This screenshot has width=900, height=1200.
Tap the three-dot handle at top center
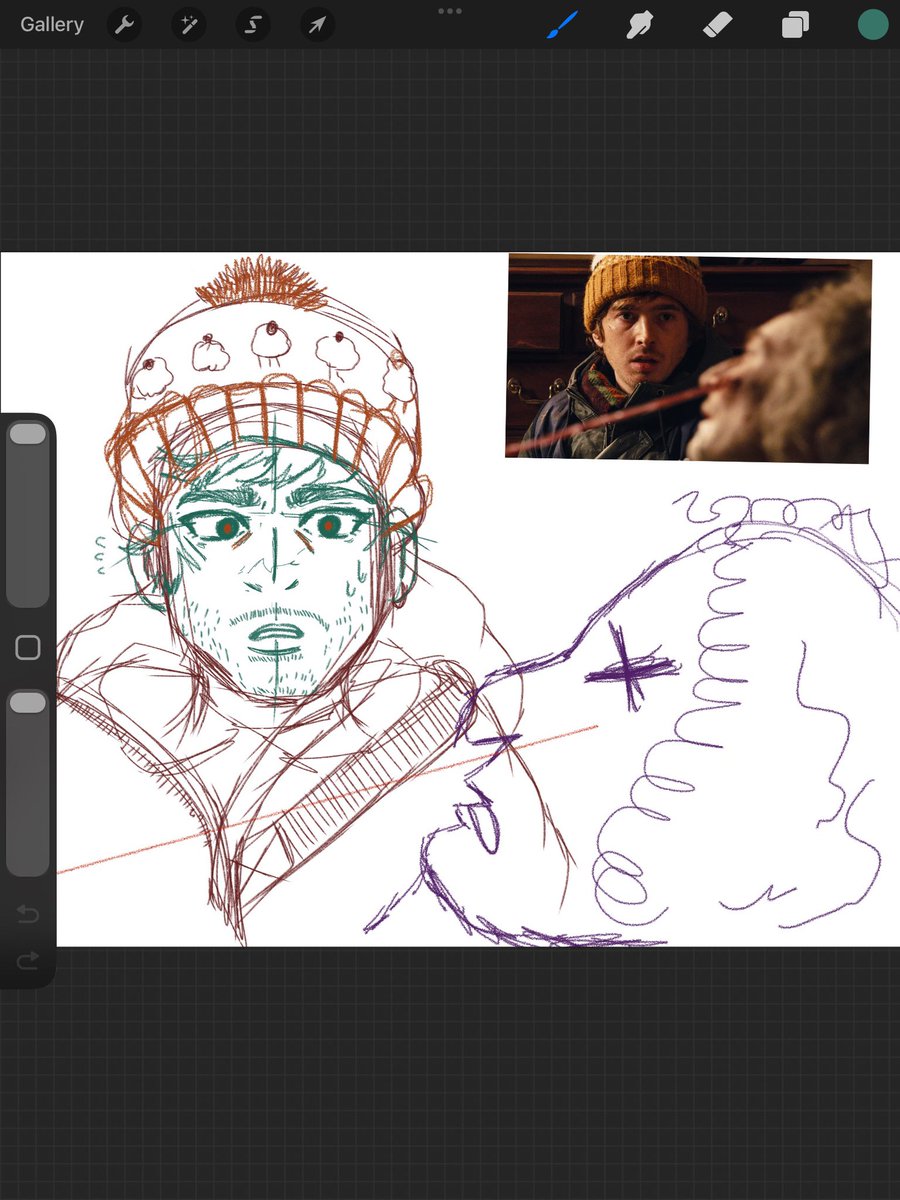point(450,11)
